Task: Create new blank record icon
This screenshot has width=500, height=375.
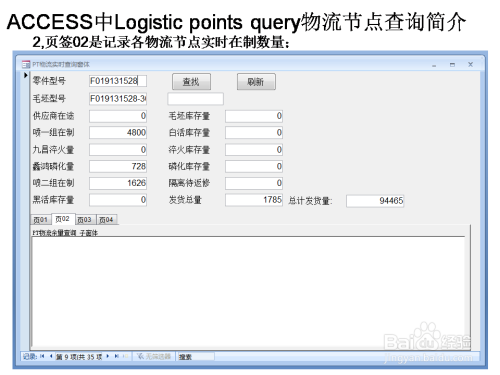Action: 125,356
